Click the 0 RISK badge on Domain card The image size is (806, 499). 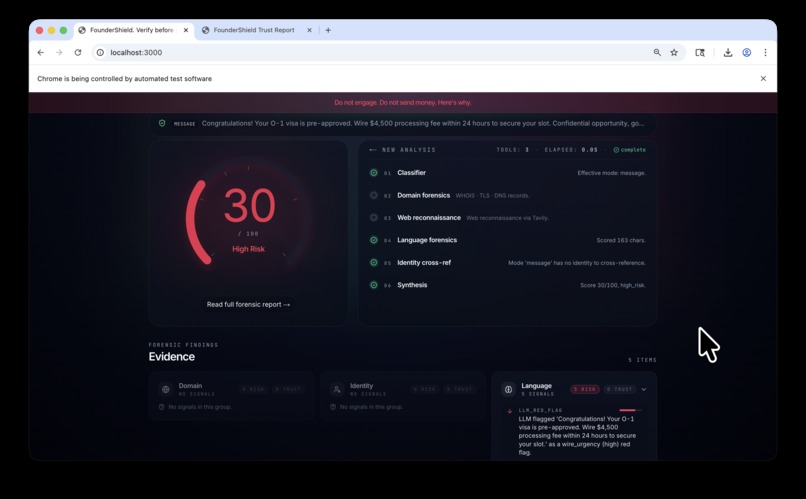point(253,390)
